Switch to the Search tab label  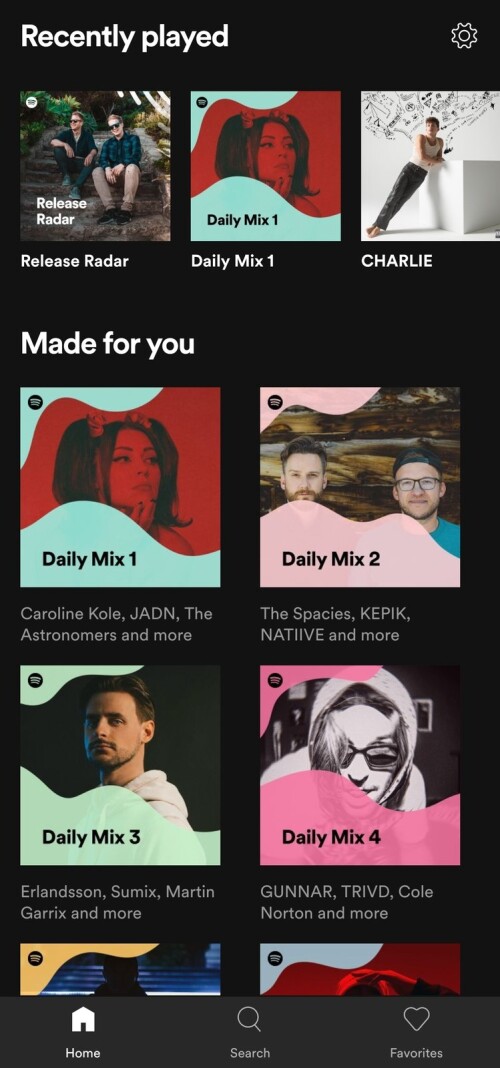[250, 1052]
